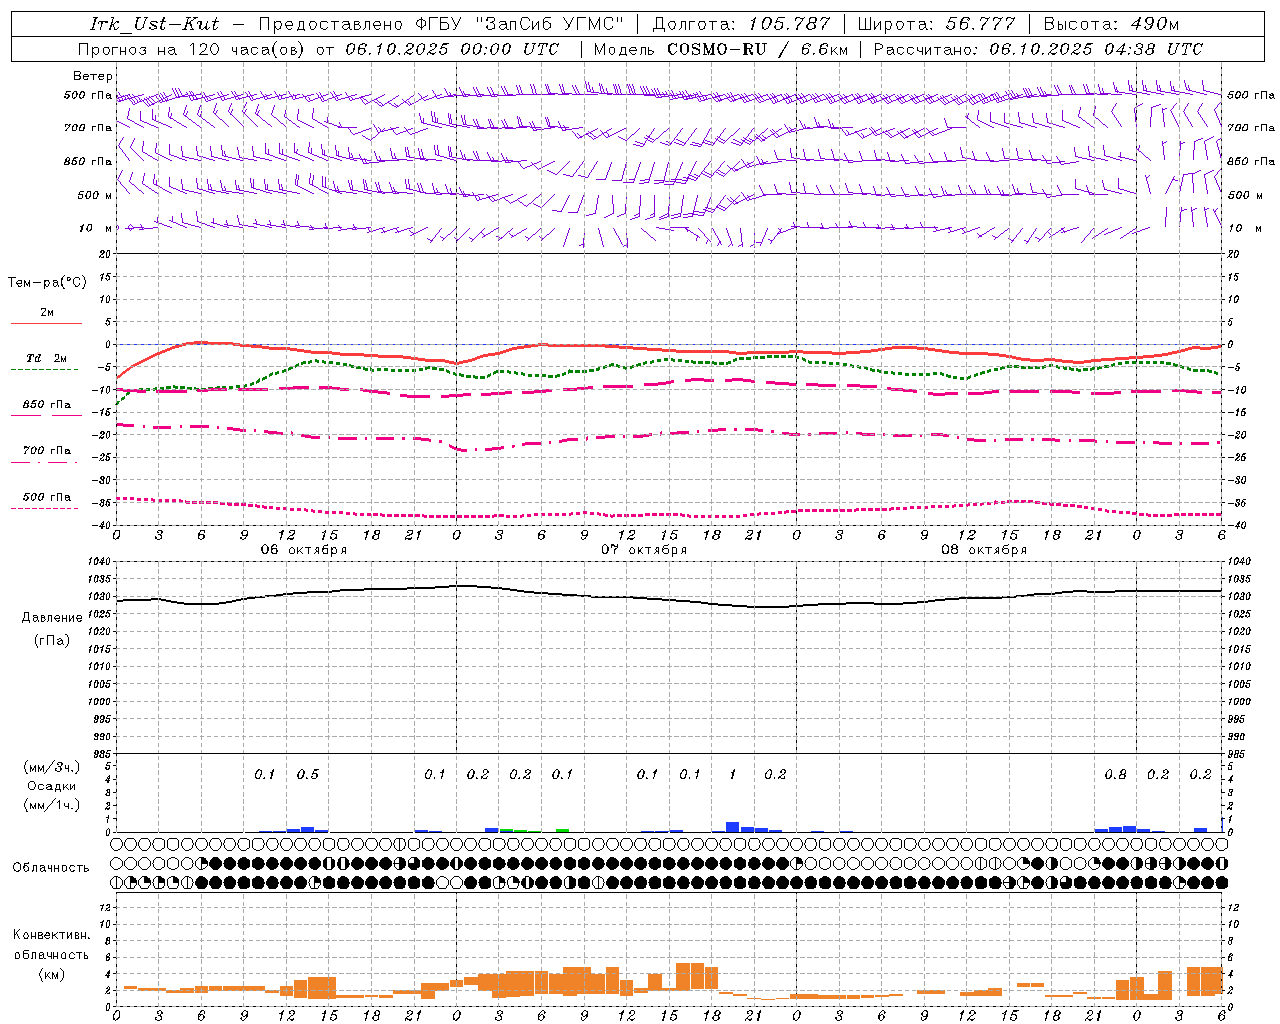
Task: Click the red solid 2м legend line
Action: click(x=46, y=324)
